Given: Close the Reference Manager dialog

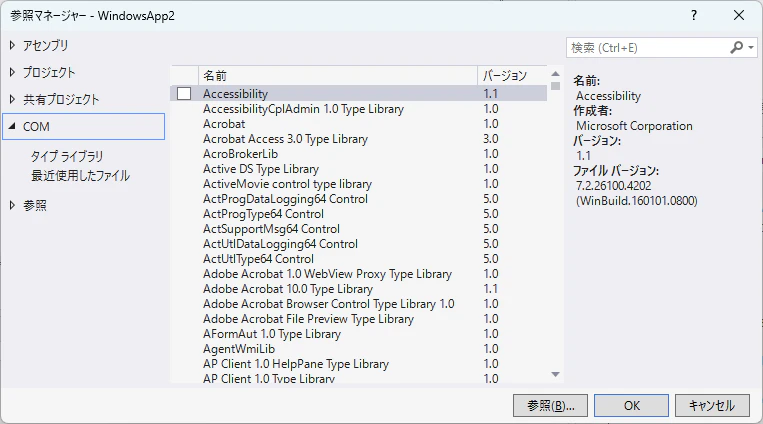Looking at the screenshot, I should (x=739, y=15).
